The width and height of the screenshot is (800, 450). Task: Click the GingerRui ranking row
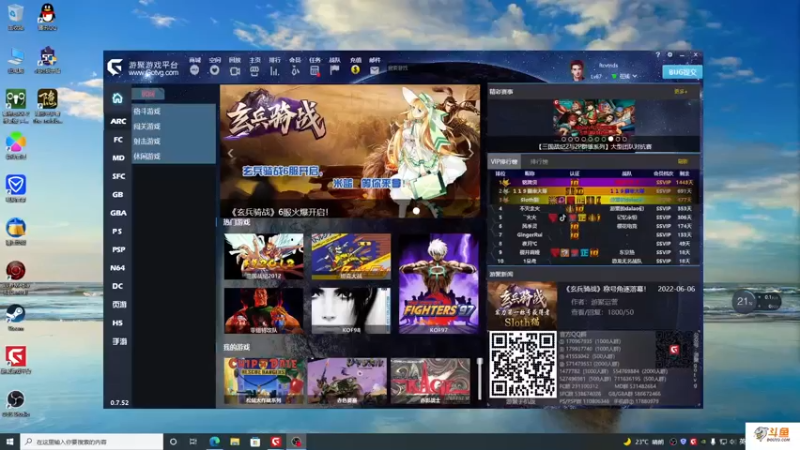595,235
